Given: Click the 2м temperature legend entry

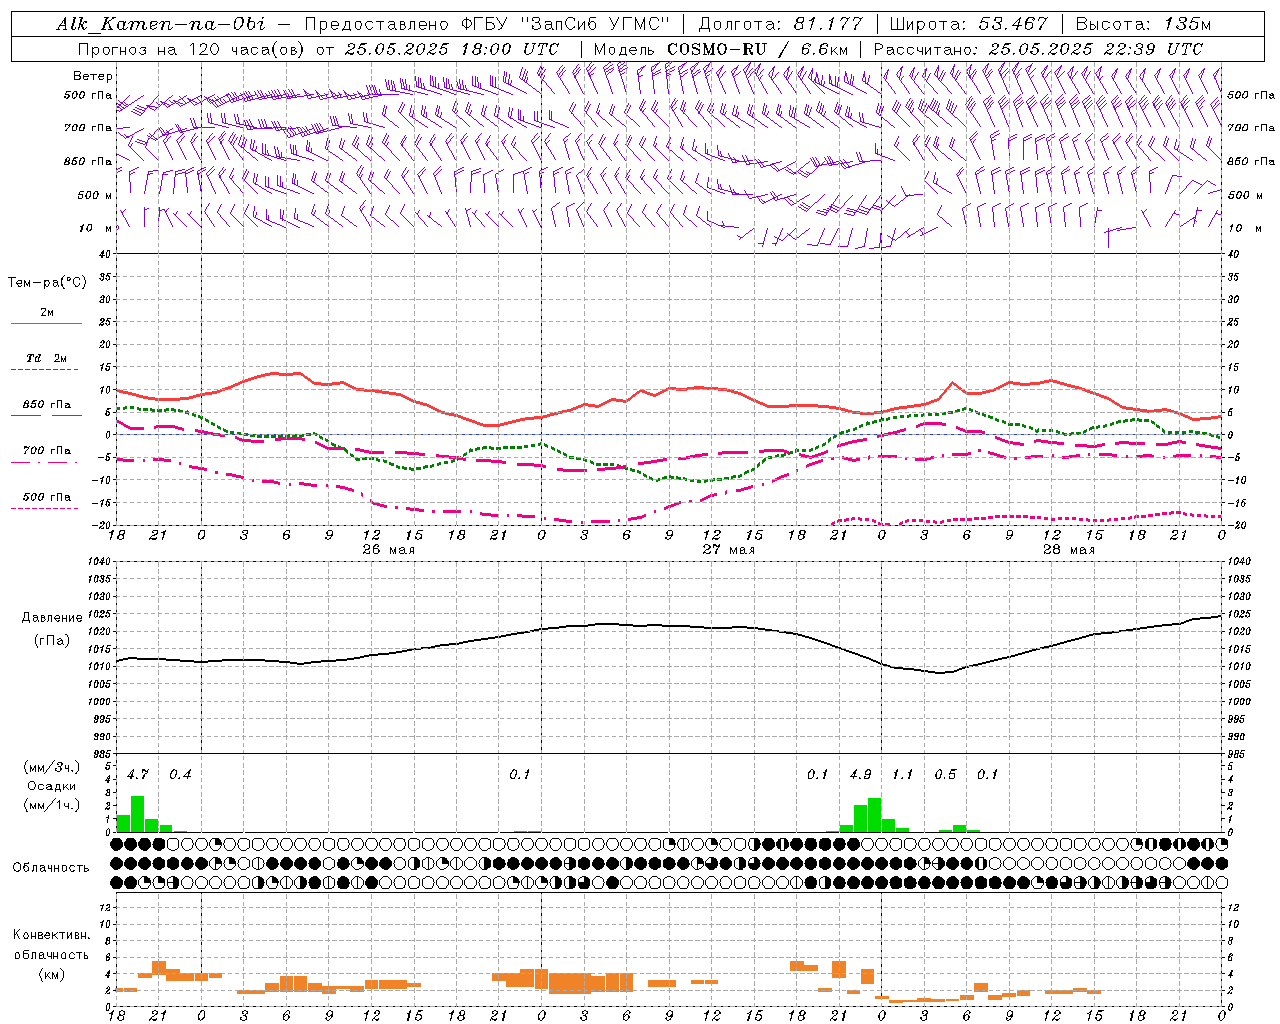Looking at the screenshot, I should (x=46, y=312).
